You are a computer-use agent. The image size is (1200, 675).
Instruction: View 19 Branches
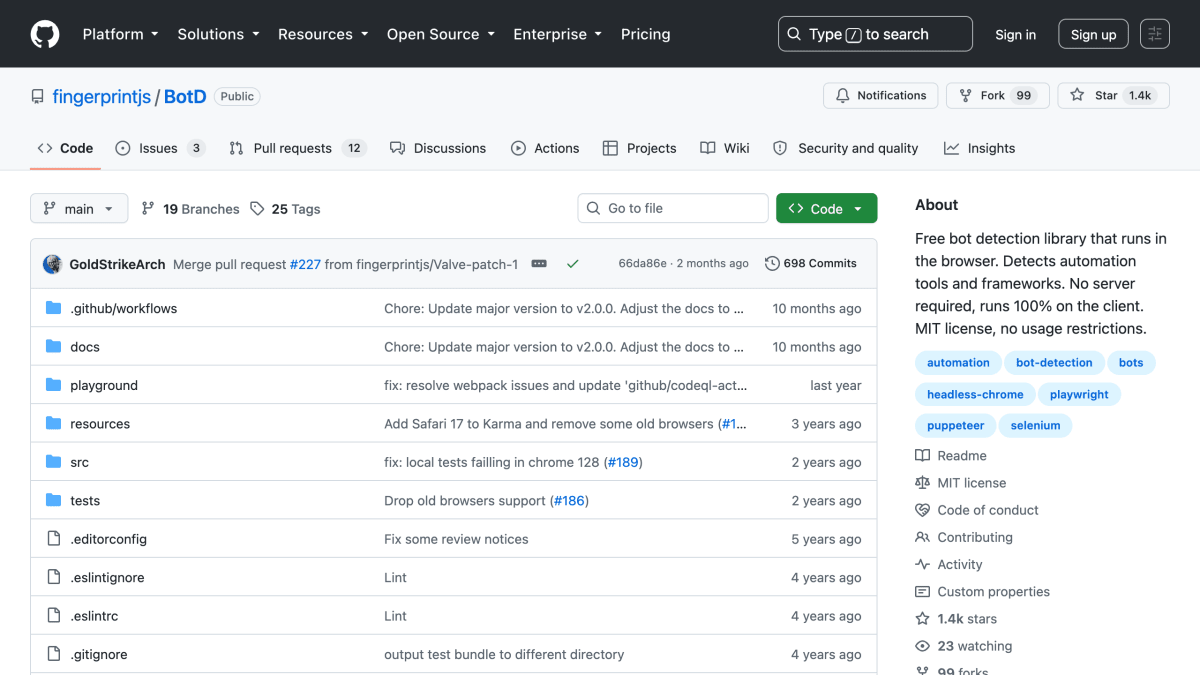click(x=190, y=209)
